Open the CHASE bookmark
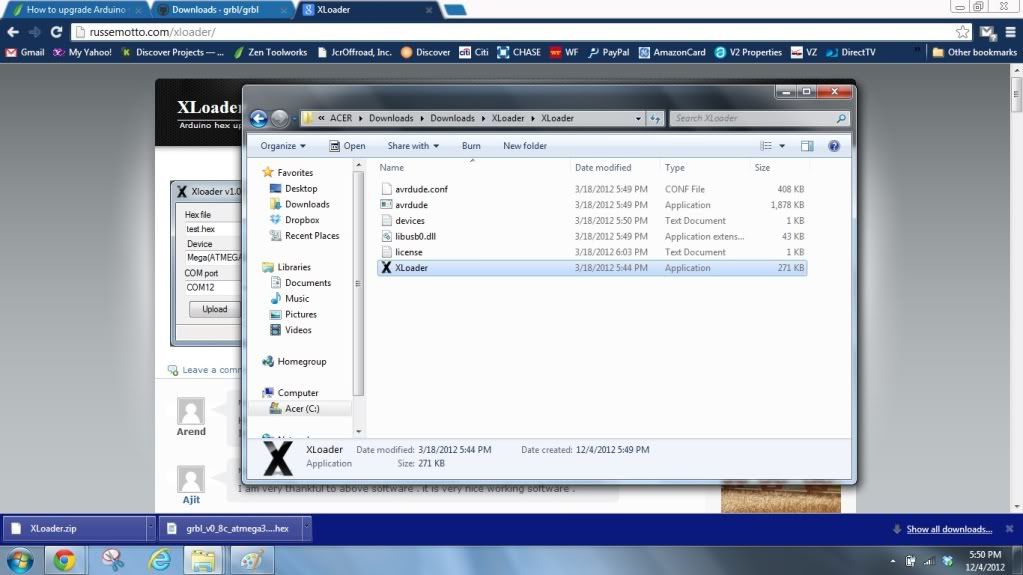Image resolution: width=1023 pixels, height=575 pixels. click(x=519, y=52)
